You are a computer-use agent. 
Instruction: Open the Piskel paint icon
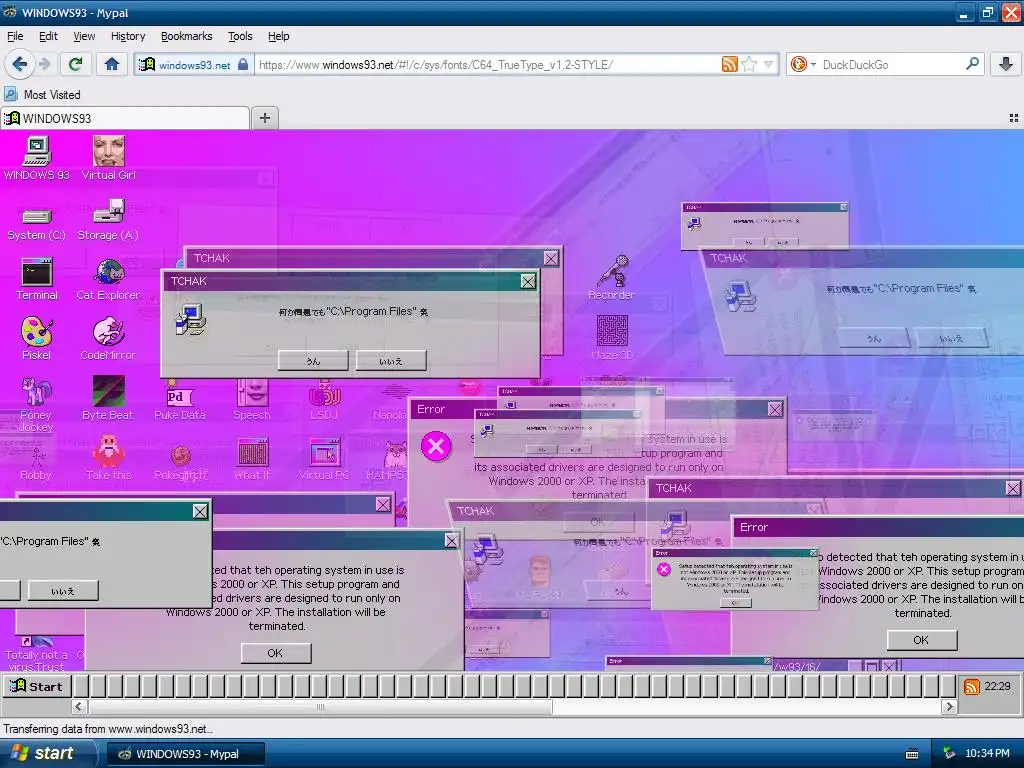37,339
